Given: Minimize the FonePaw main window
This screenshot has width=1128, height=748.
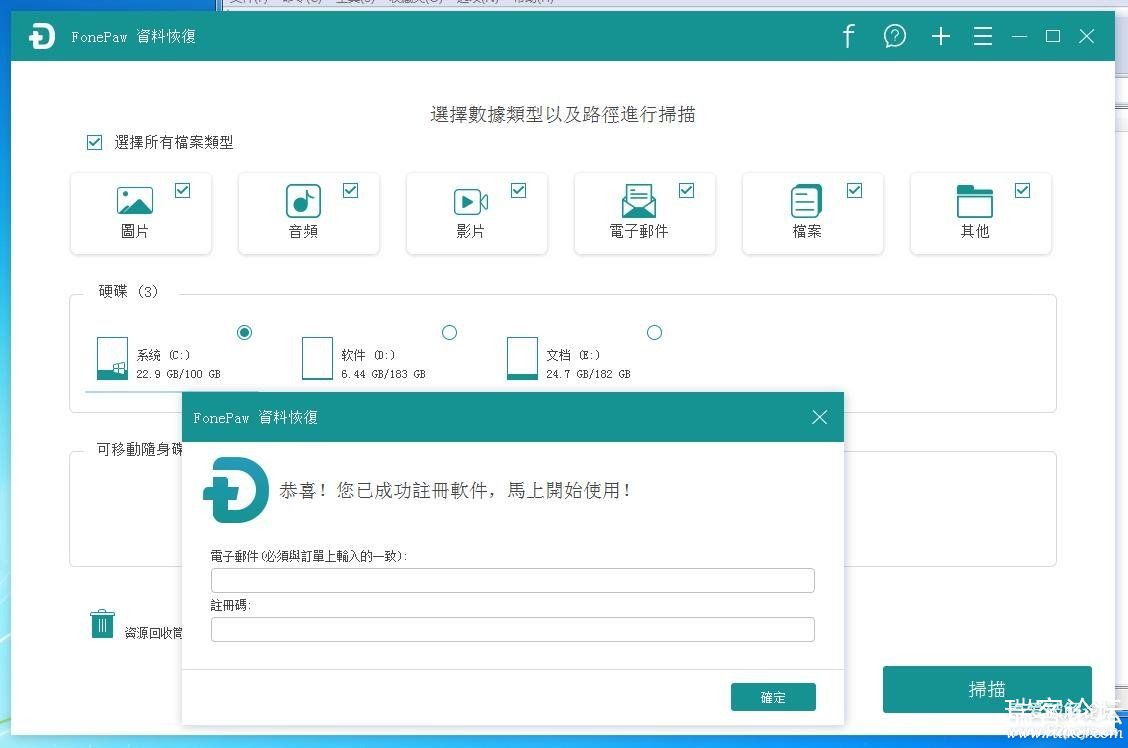Looking at the screenshot, I should (x=1019, y=36).
